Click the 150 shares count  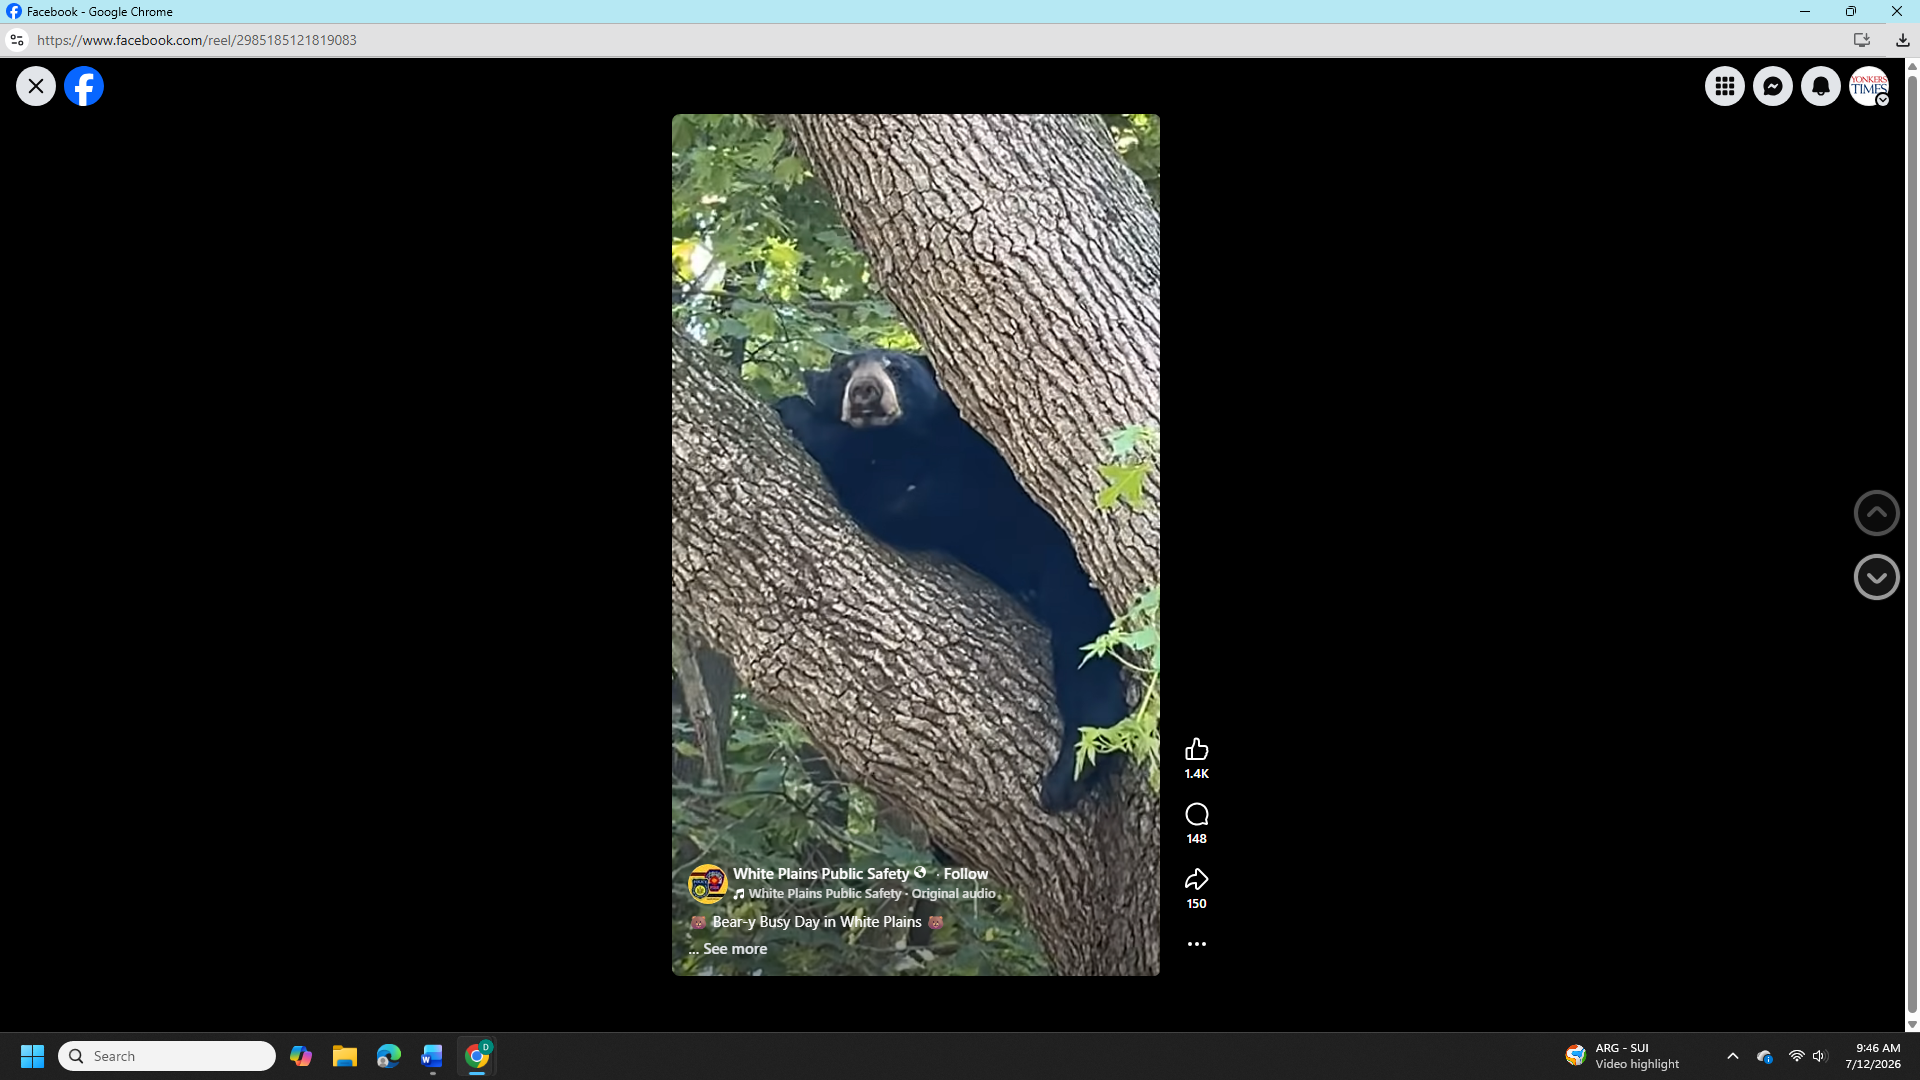point(1197,904)
